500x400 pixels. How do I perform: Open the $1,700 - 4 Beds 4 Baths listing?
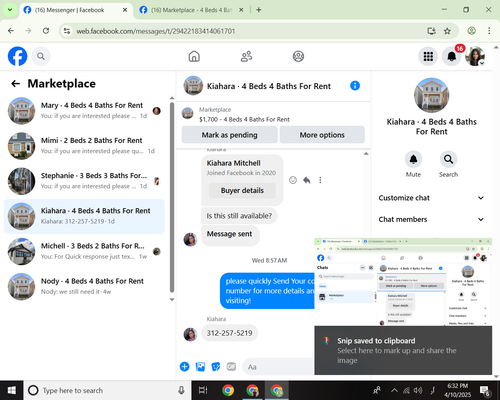click(244, 119)
